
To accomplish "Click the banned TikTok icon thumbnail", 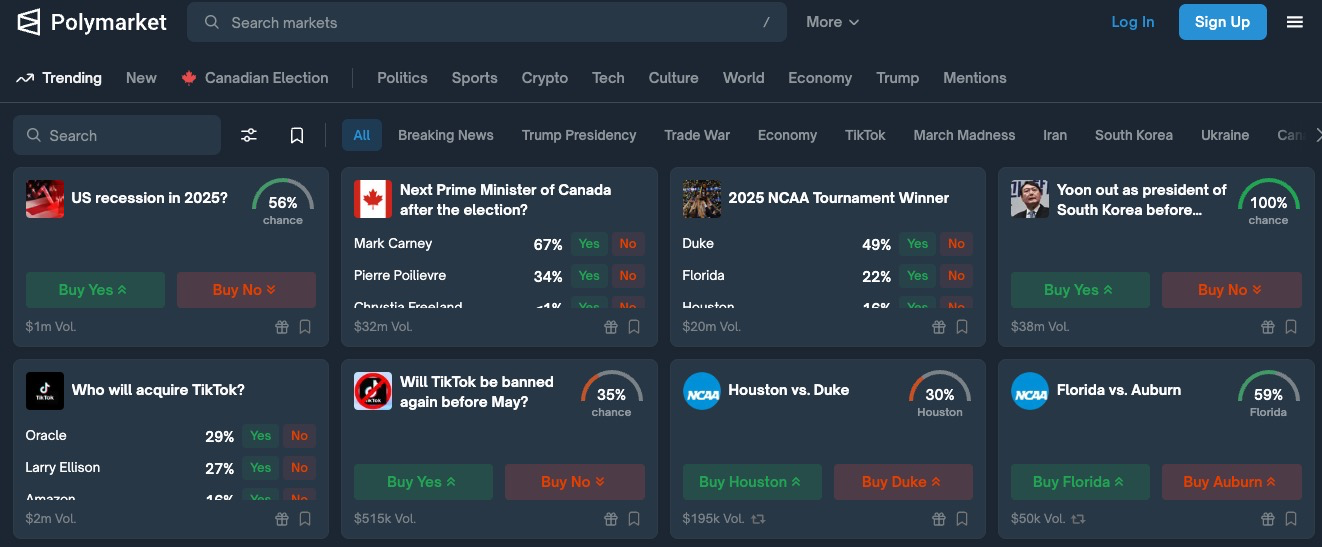I will pos(373,391).
